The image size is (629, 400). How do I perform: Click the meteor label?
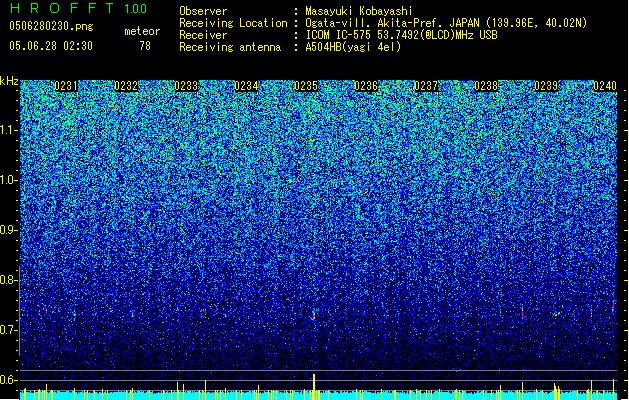pos(142,31)
